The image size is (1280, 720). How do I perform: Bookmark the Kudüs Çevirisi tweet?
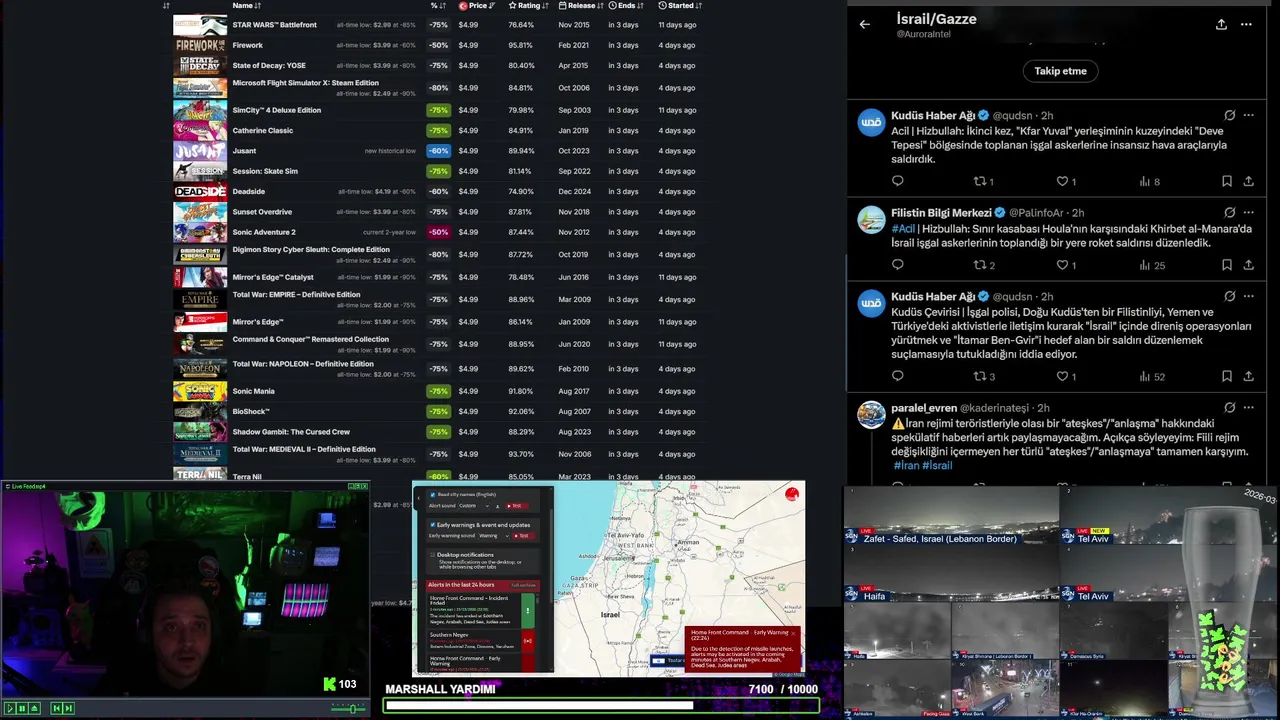1226,376
